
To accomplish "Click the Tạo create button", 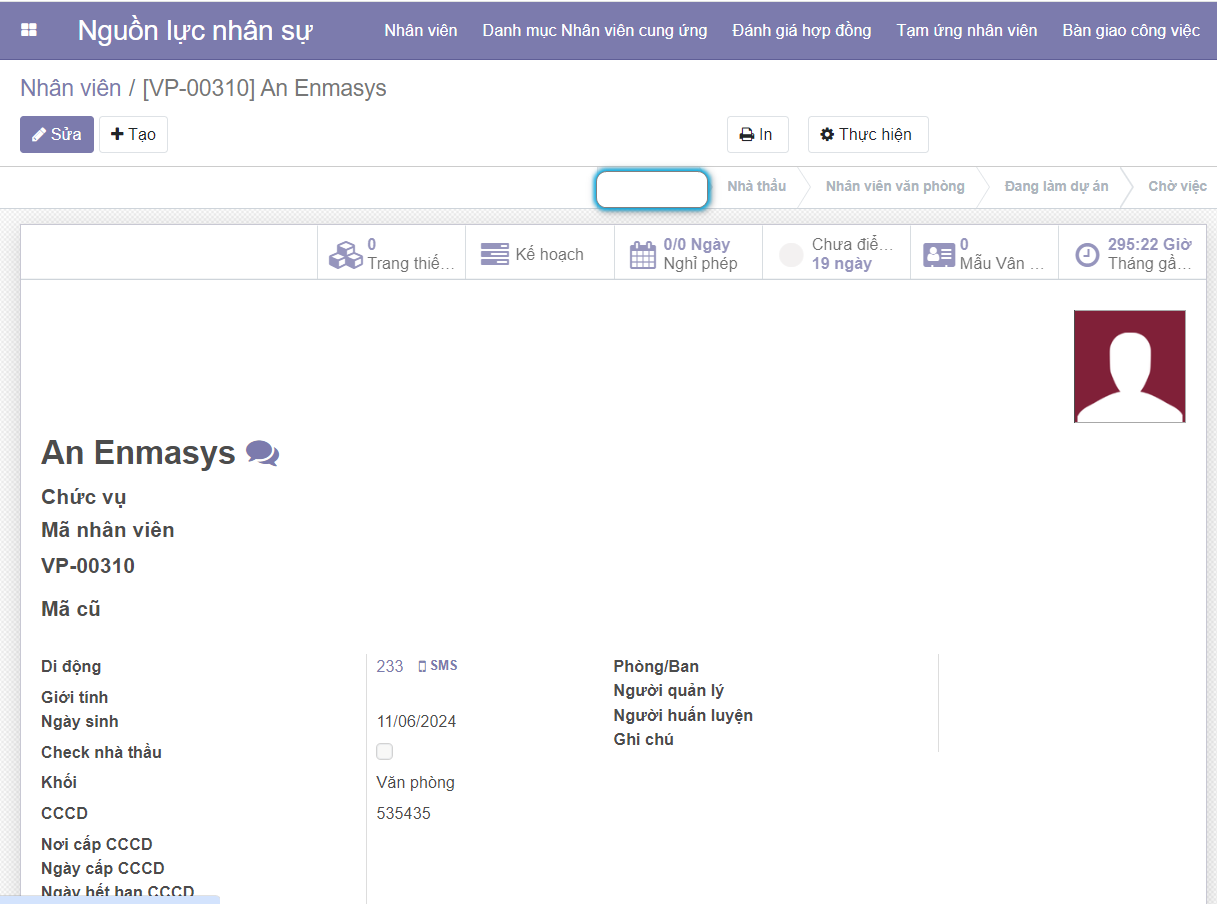I will (x=133, y=135).
